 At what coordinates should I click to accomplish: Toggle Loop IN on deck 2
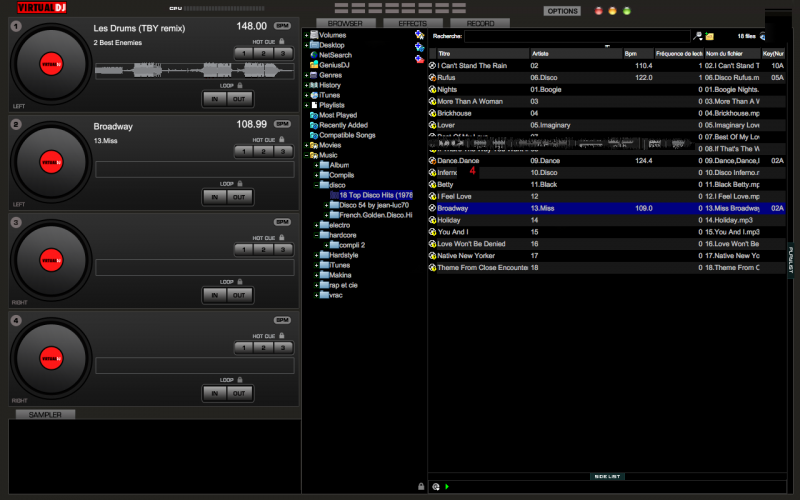[215, 197]
